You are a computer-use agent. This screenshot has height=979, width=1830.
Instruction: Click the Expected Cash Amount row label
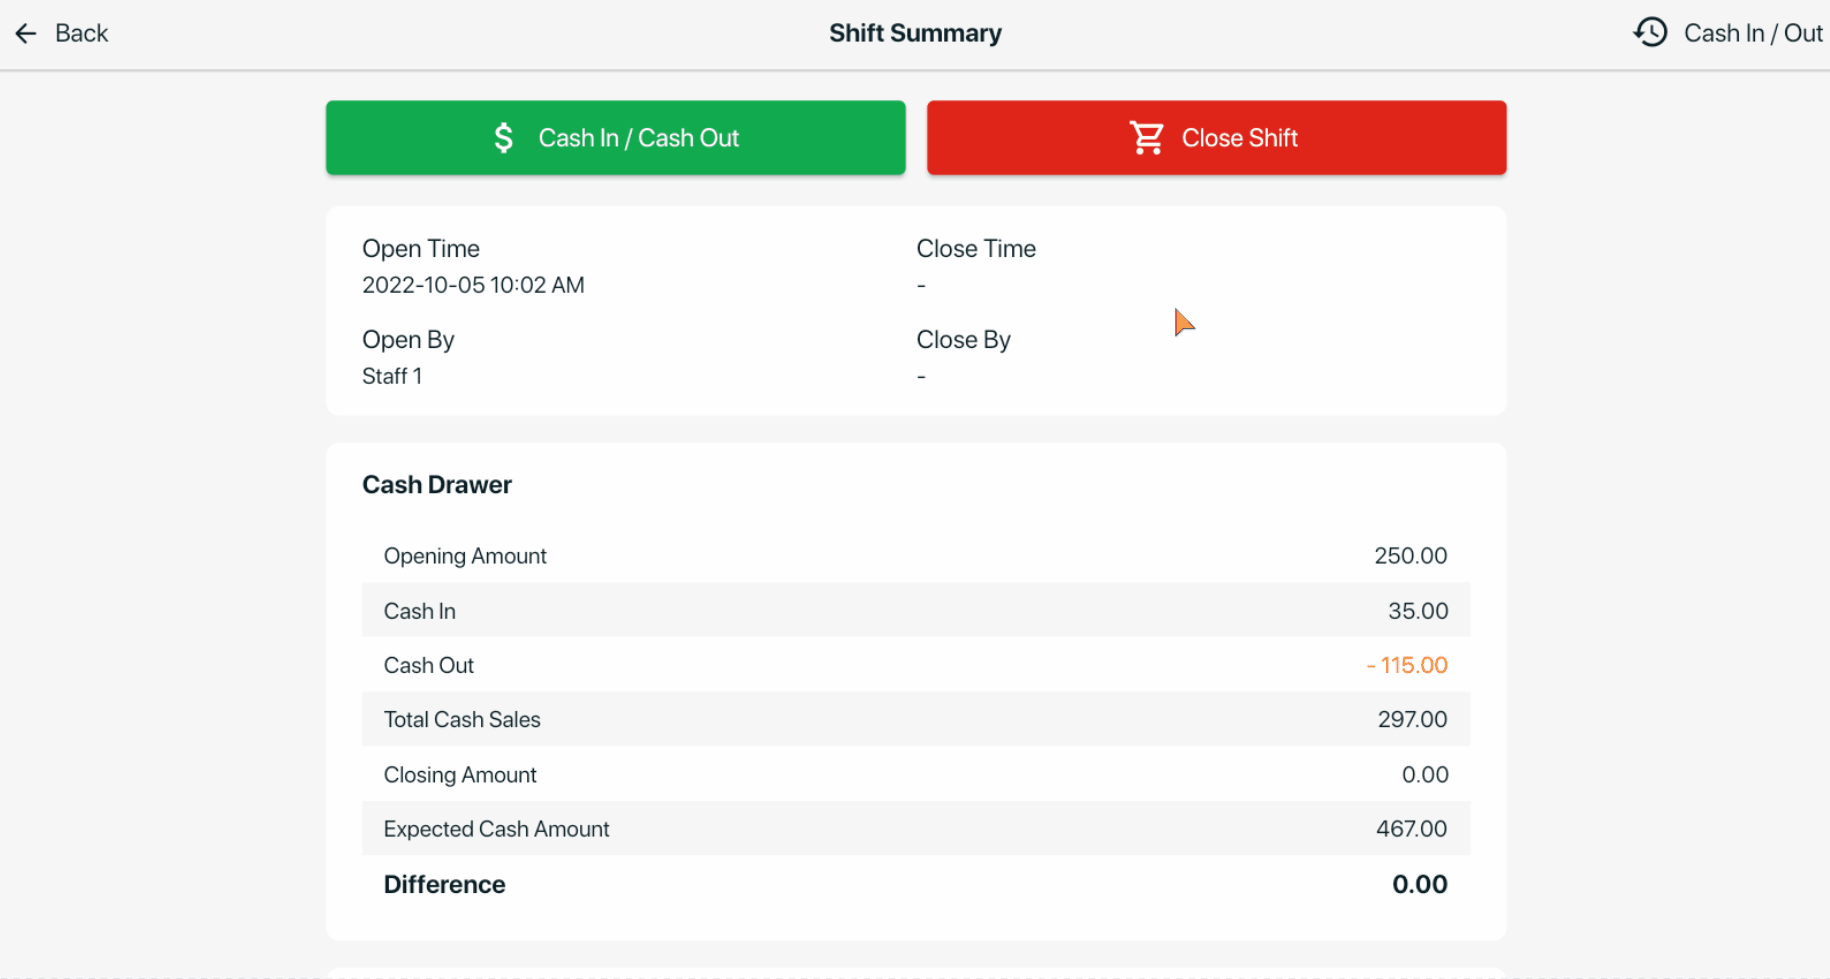496,830
